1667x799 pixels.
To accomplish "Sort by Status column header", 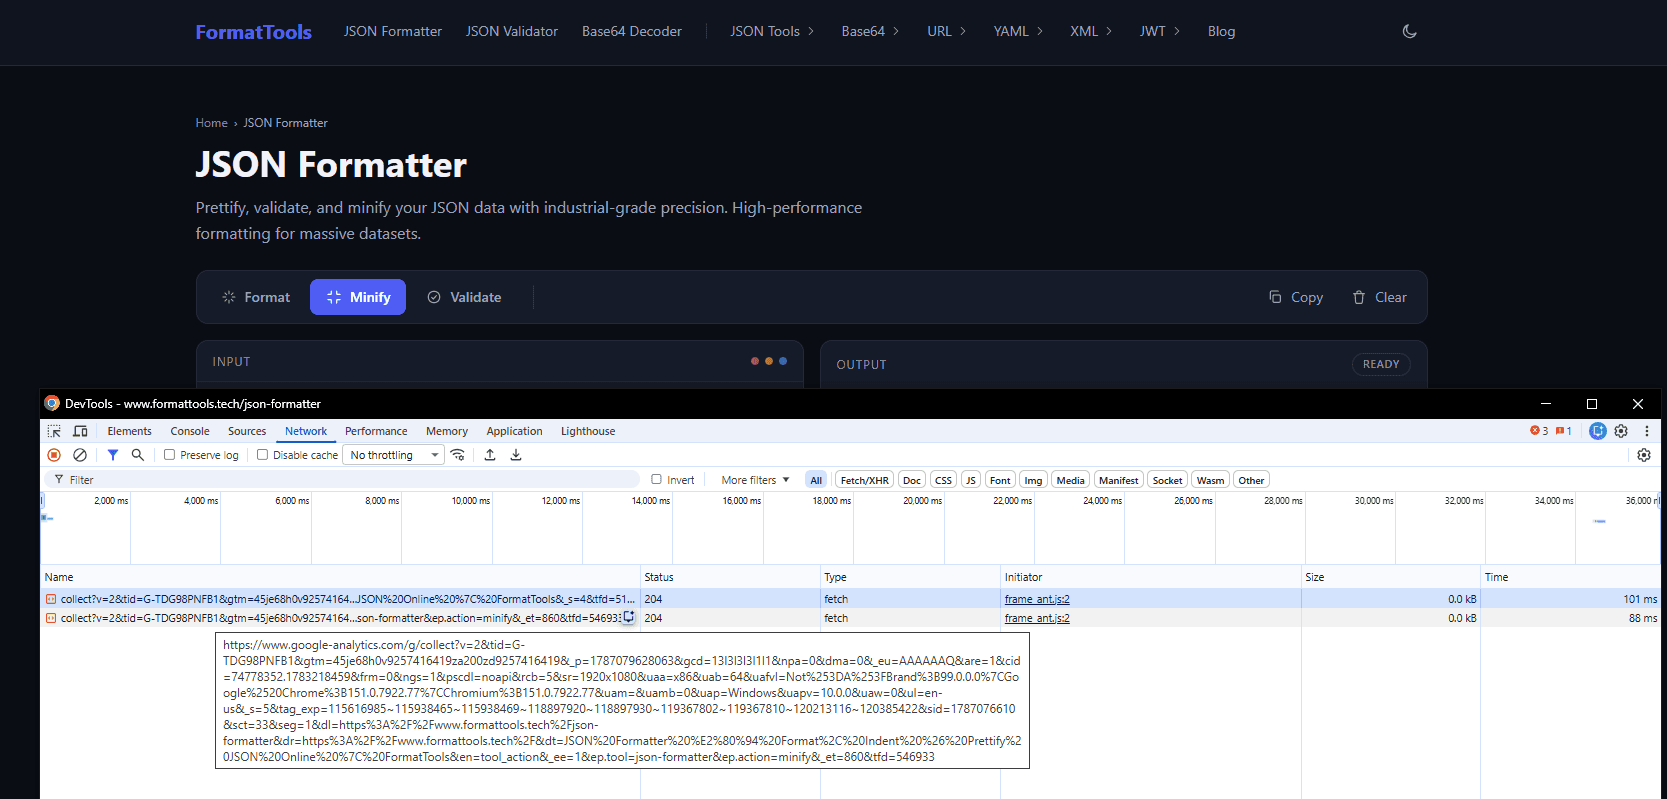I will pos(730,577).
